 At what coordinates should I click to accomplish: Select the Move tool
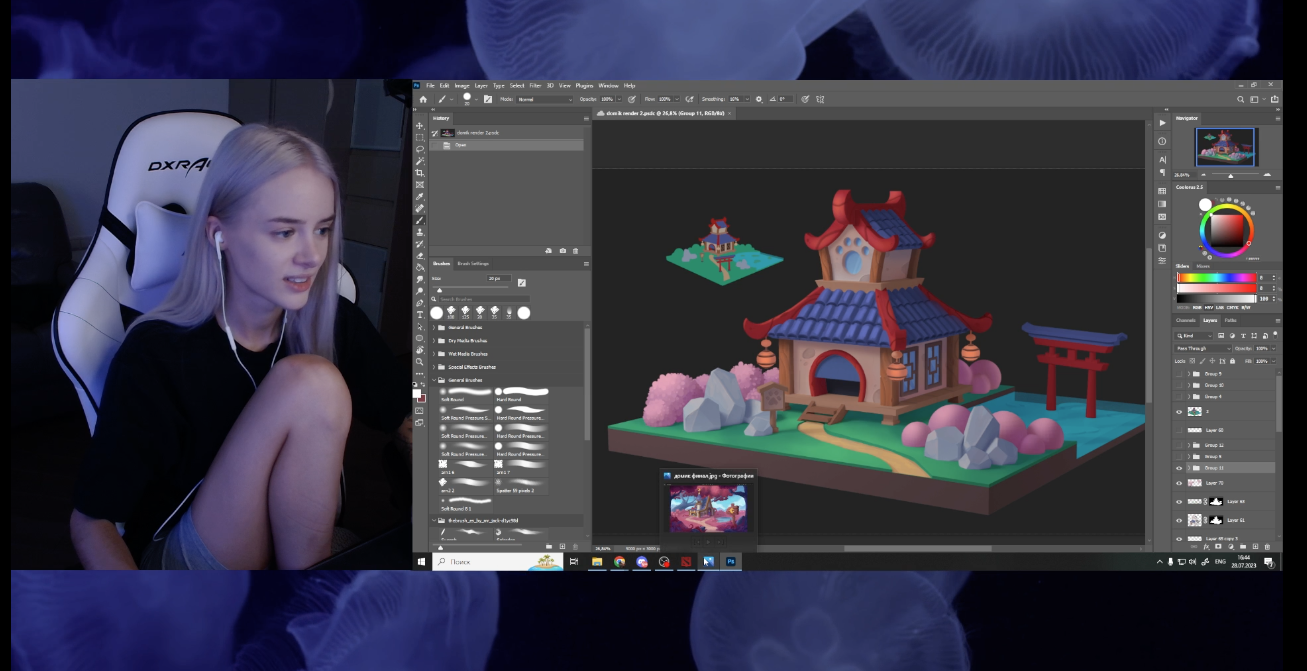[x=420, y=126]
